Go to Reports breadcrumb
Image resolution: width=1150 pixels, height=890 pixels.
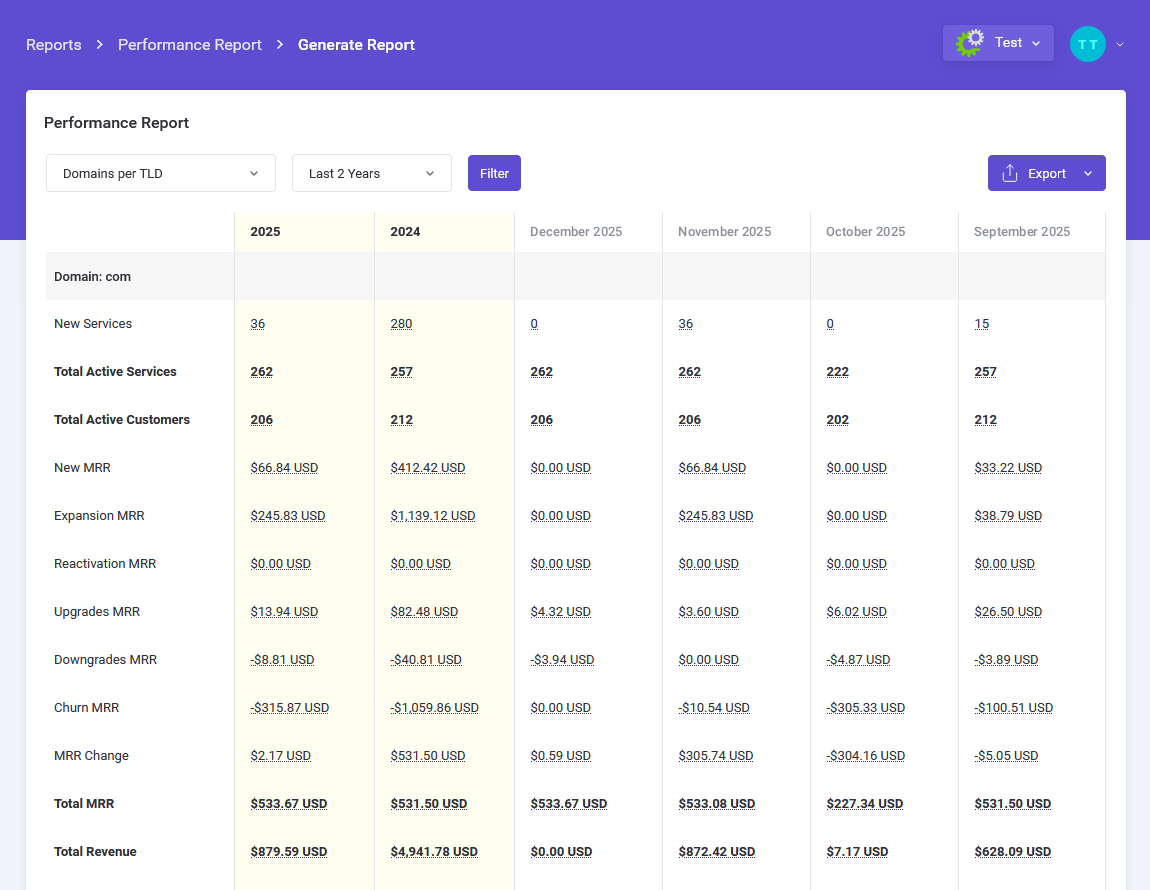pos(54,45)
